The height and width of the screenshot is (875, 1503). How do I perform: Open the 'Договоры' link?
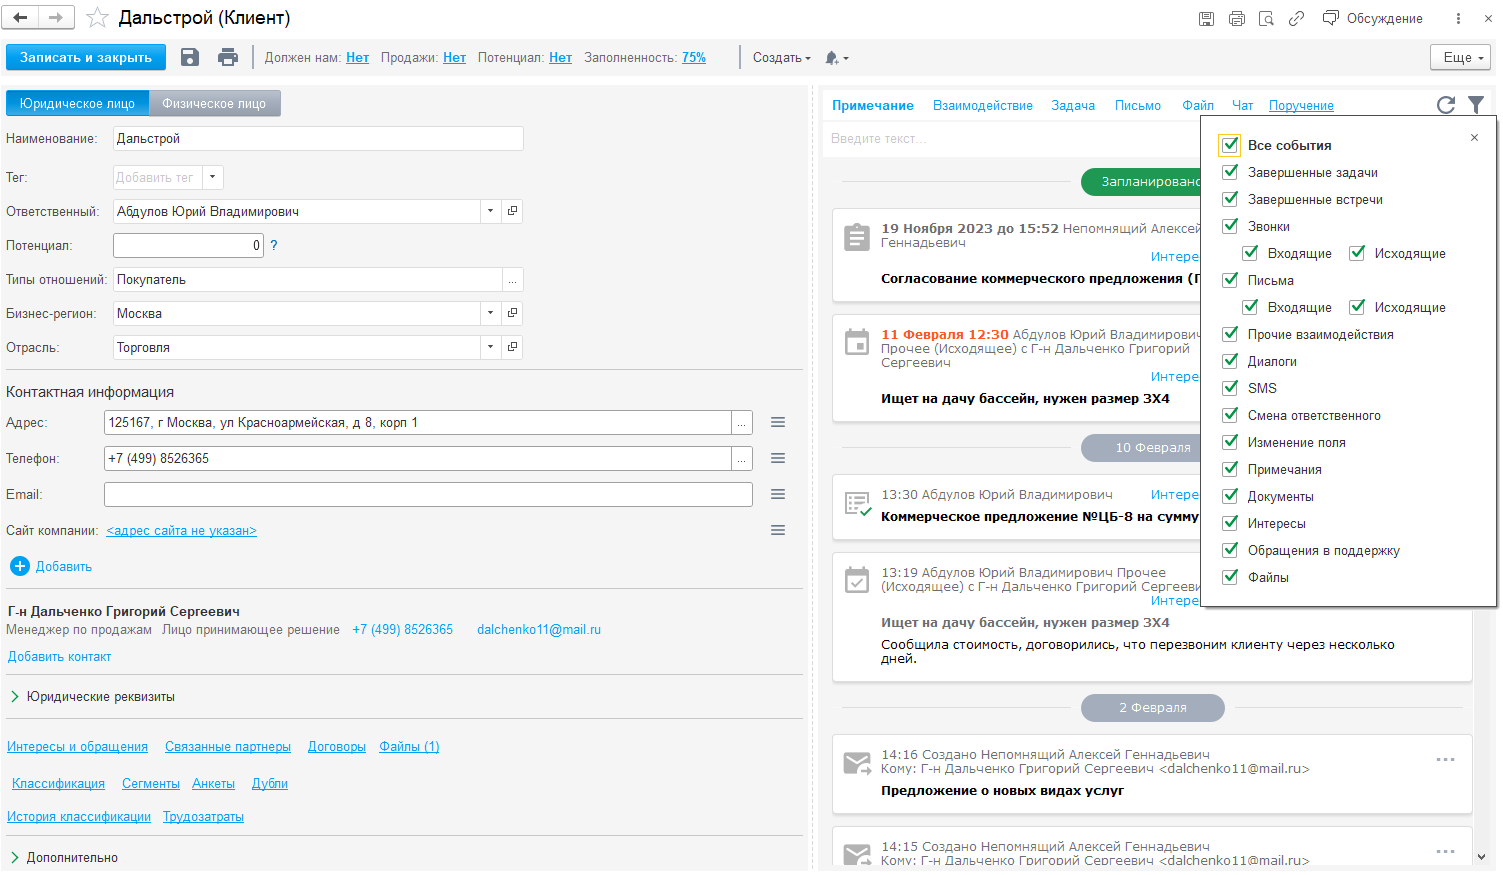(336, 747)
